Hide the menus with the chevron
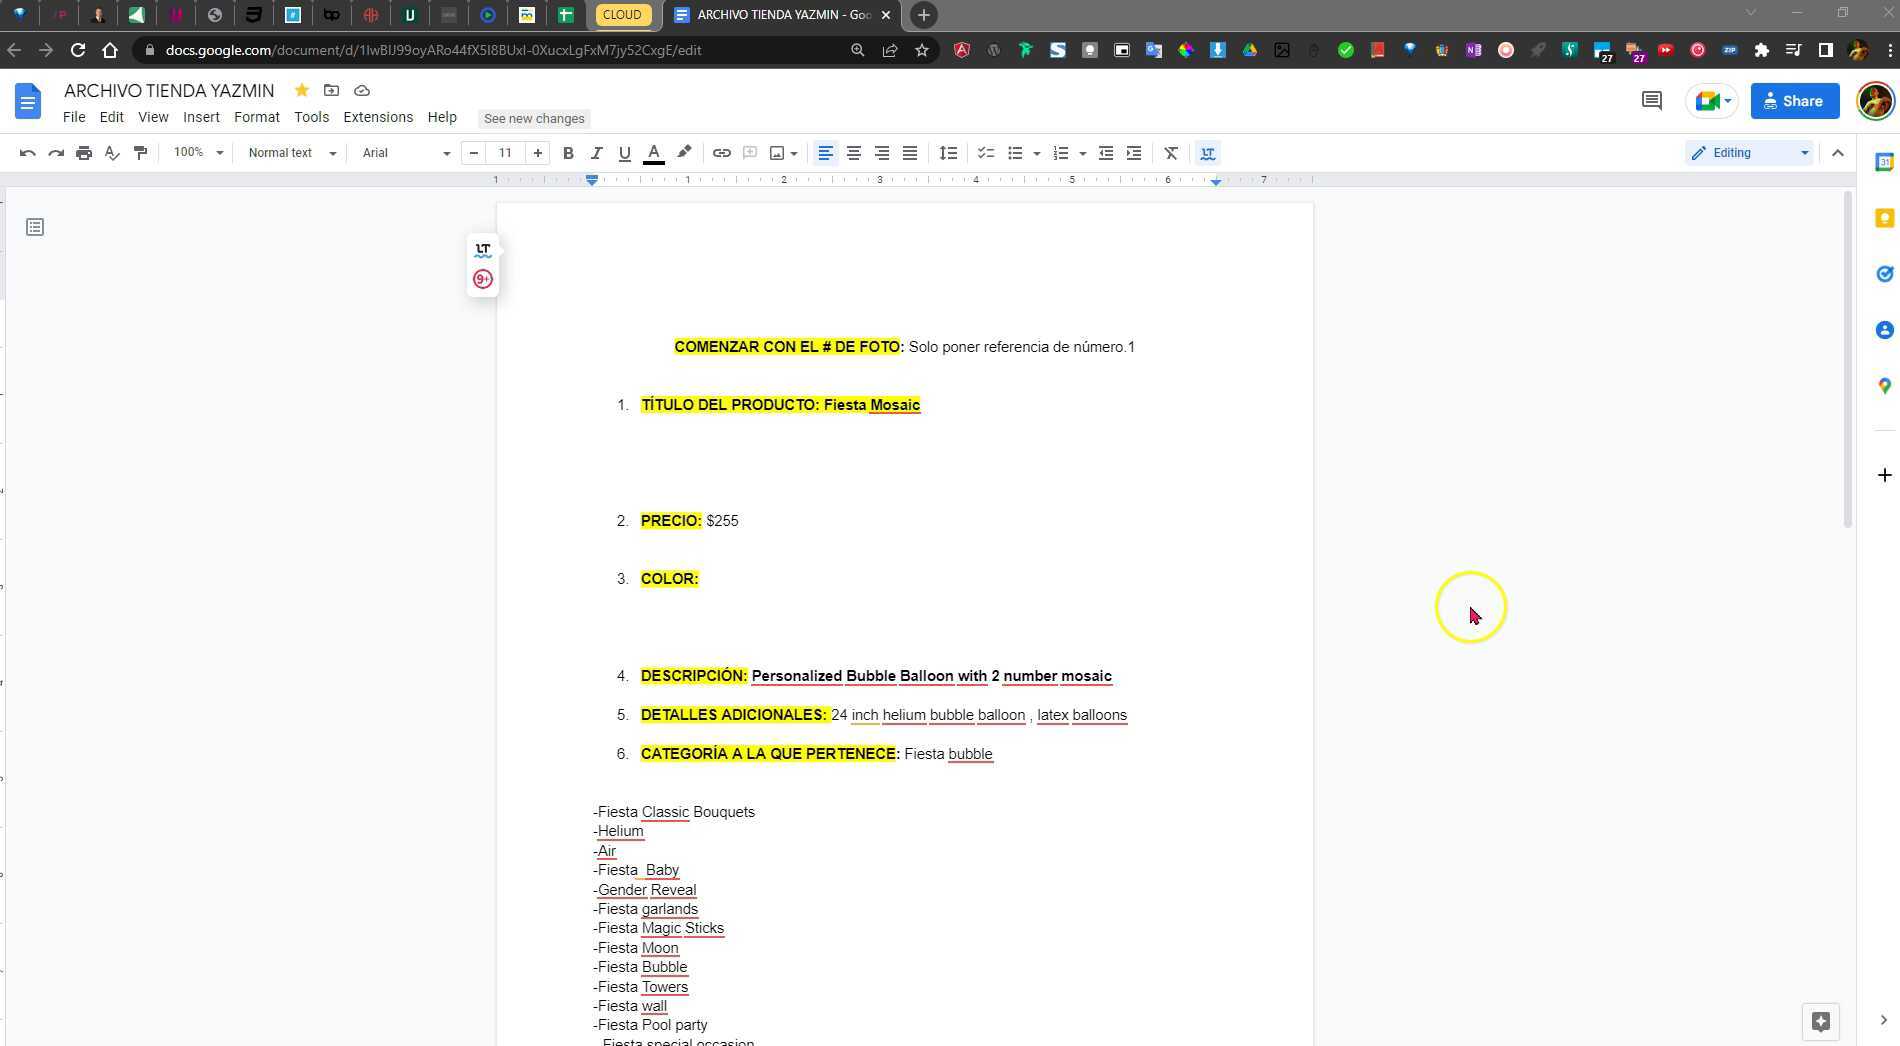 point(1837,153)
